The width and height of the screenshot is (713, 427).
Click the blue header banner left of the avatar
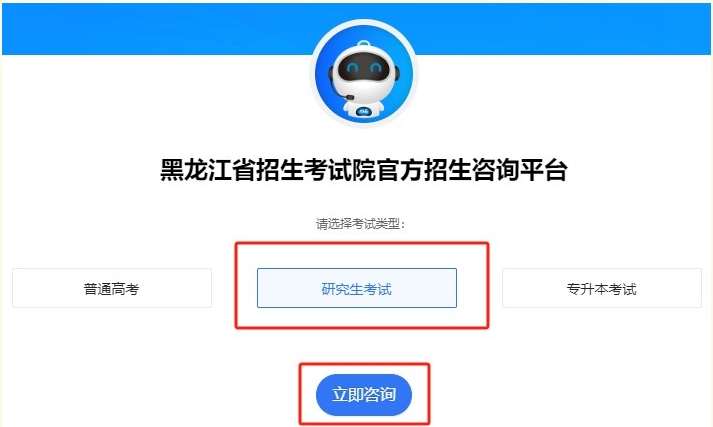[x=156, y=29]
